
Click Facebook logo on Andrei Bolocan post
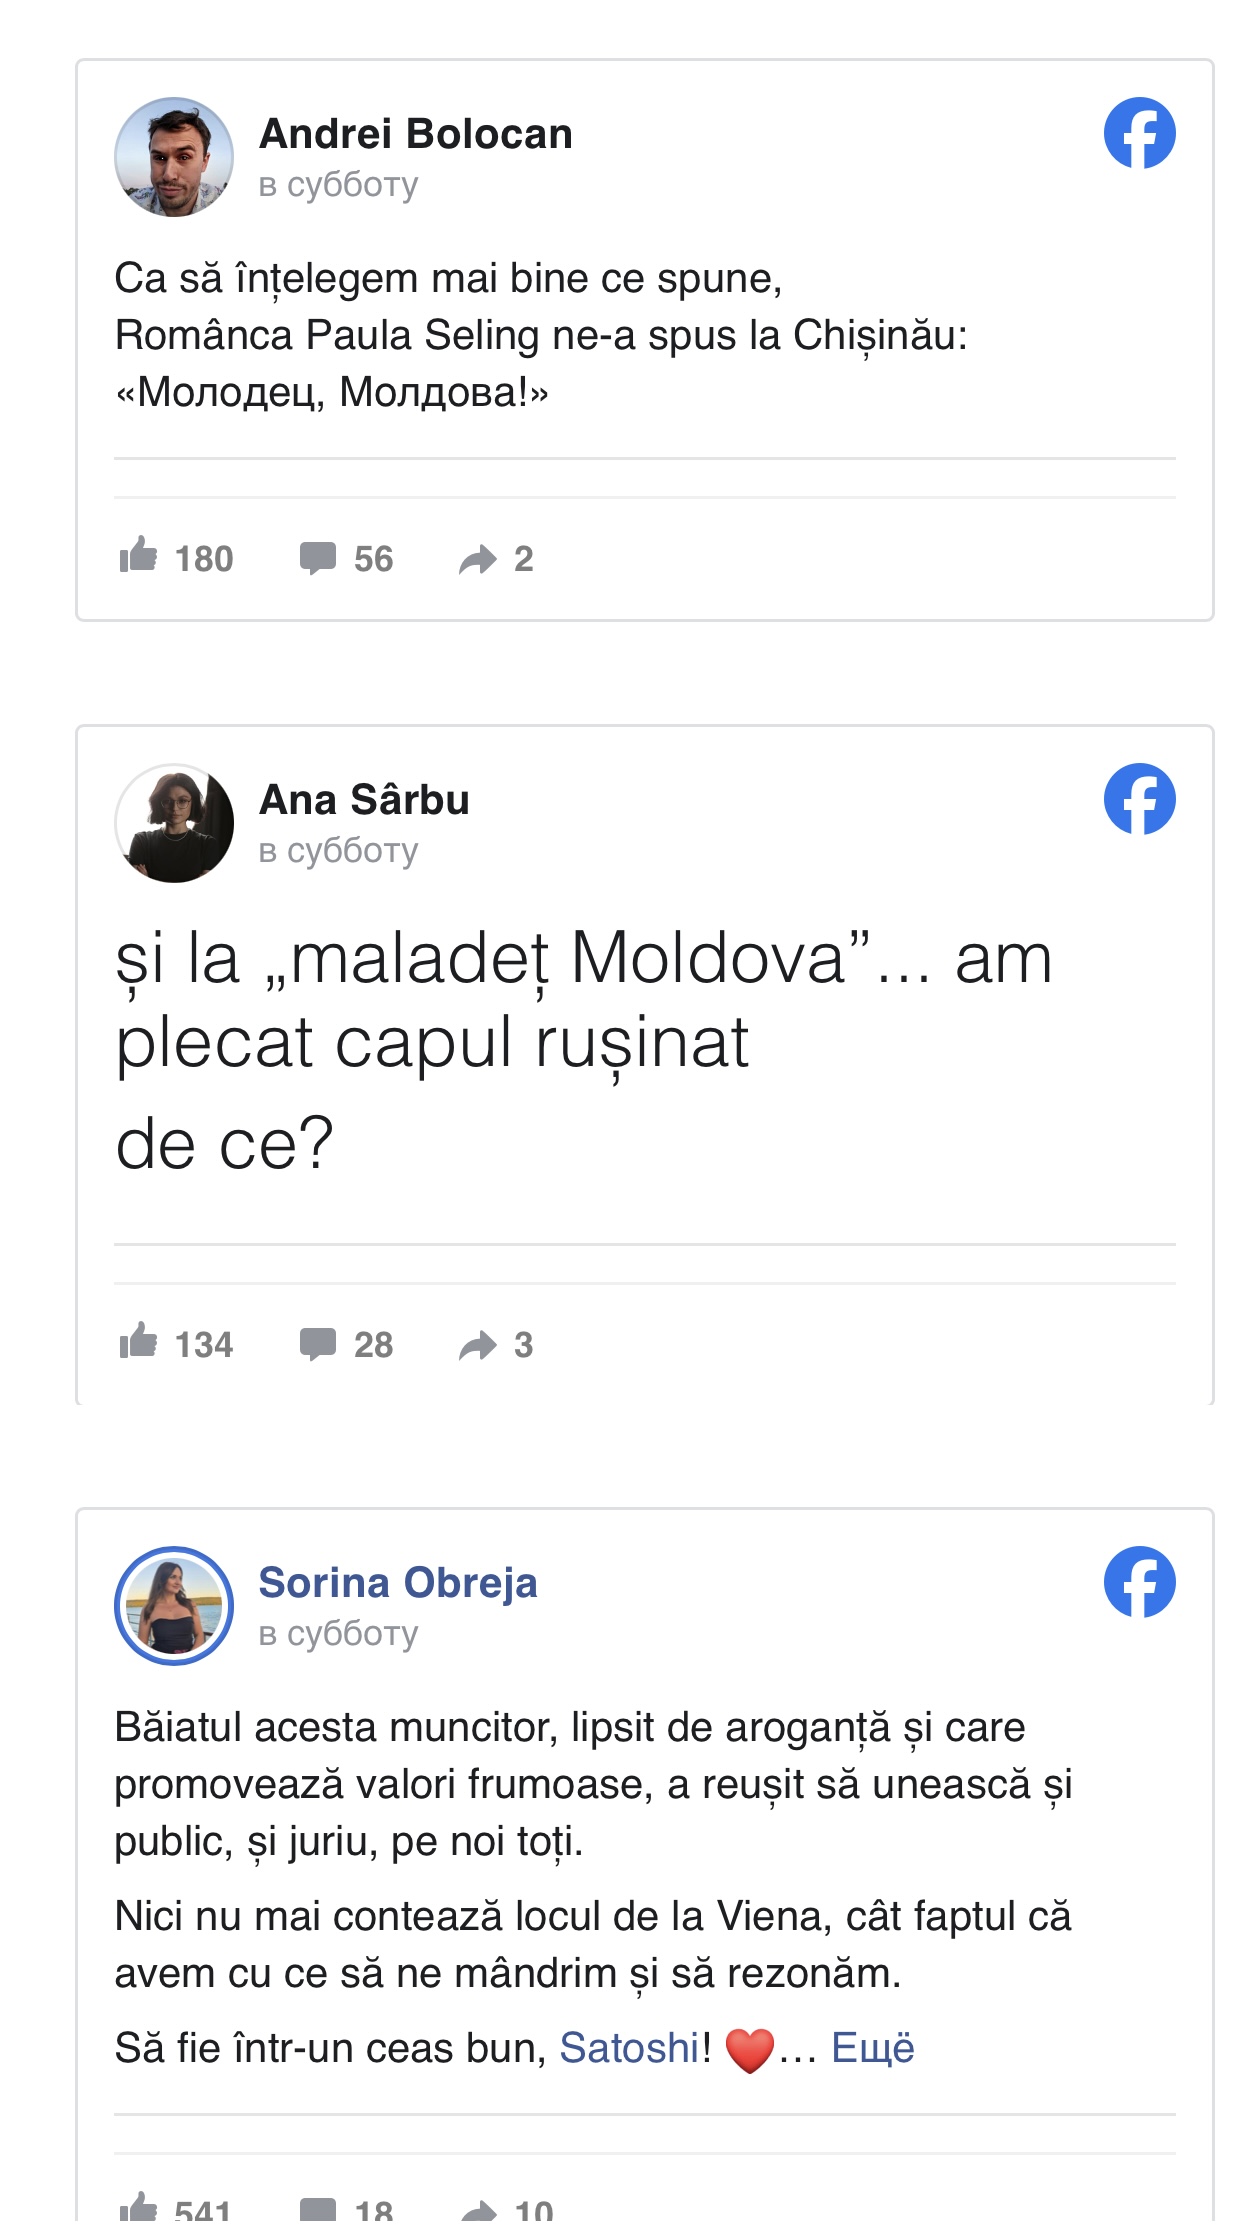[1139, 133]
